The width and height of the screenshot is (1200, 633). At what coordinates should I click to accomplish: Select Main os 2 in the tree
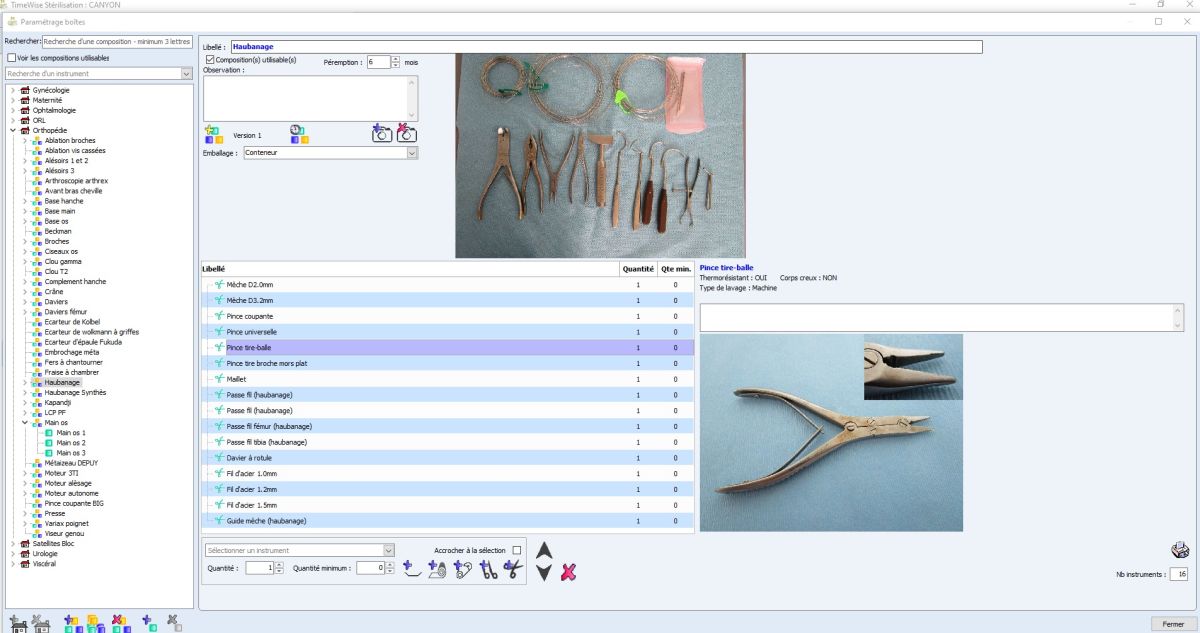71,443
